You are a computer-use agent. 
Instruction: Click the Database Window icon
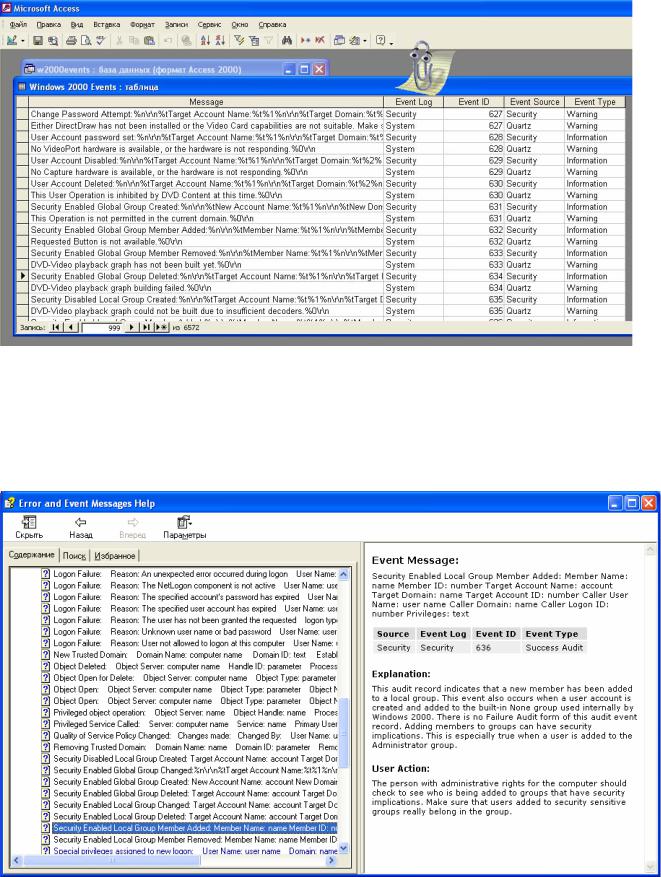point(339,40)
